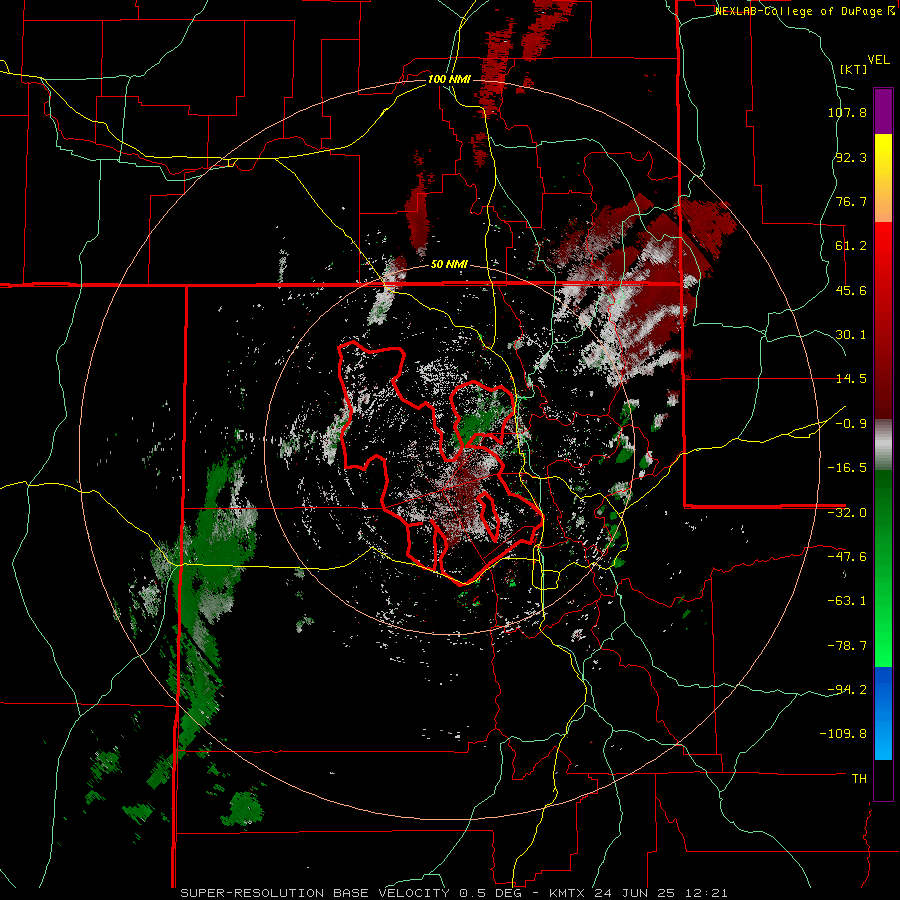Image resolution: width=900 pixels, height=900 pixels.
Task: Click the 14.5 value on the velocity scale
Action: coord(851,379)
